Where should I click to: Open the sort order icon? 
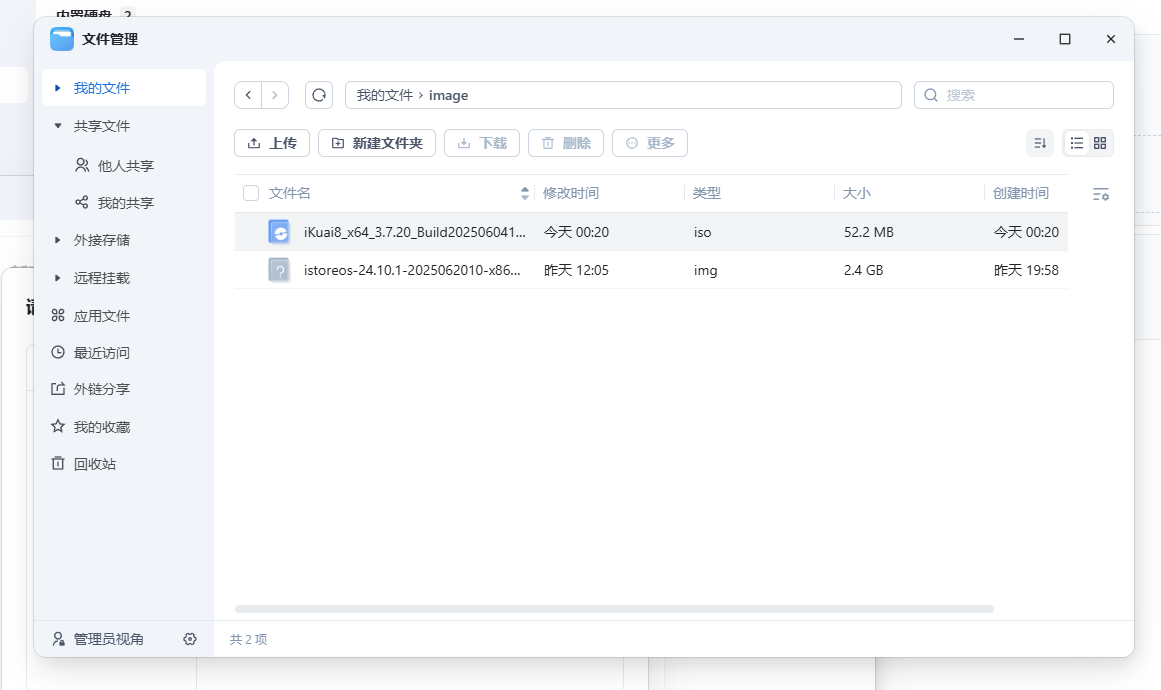click(x=1040, y=143)
